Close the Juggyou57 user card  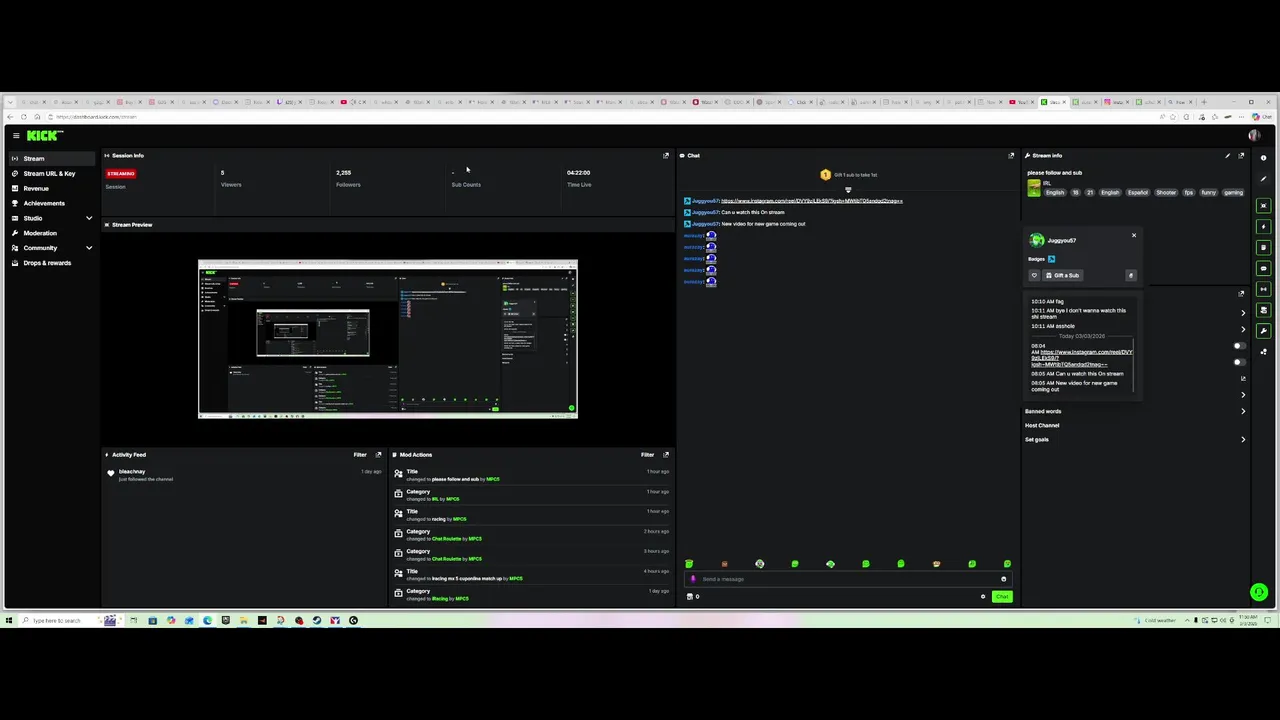1134,235
